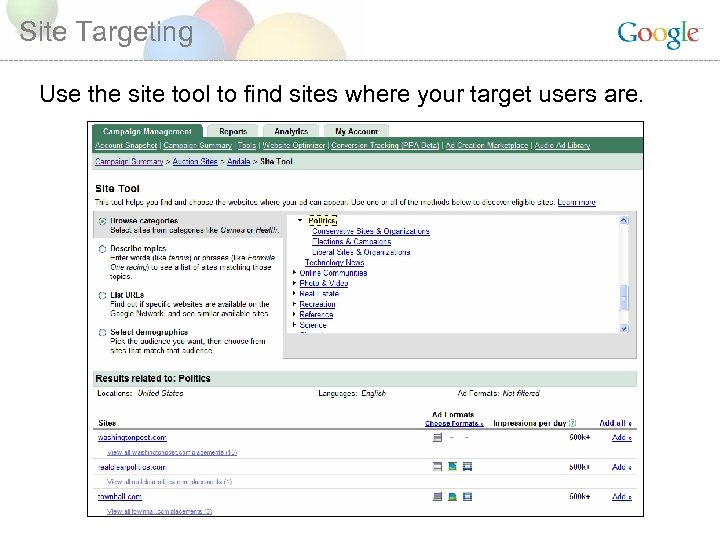Open the washingtonpost.com site link
The image size is (720, 540).
pyautogui.click(x=132, y=438)
